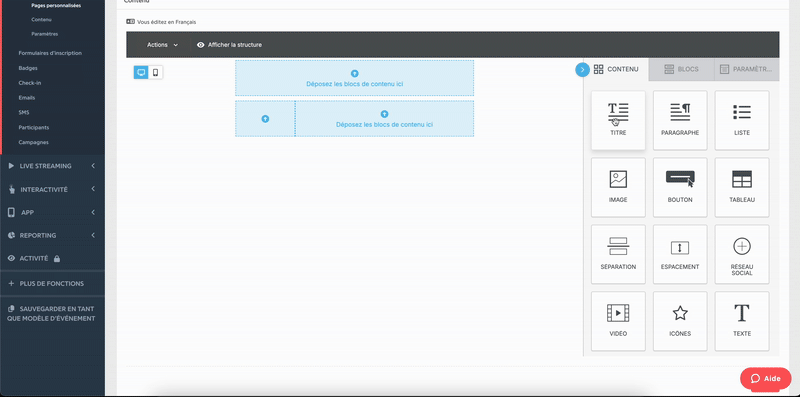
Task: Select the Icônes content block
Action: 680,321
